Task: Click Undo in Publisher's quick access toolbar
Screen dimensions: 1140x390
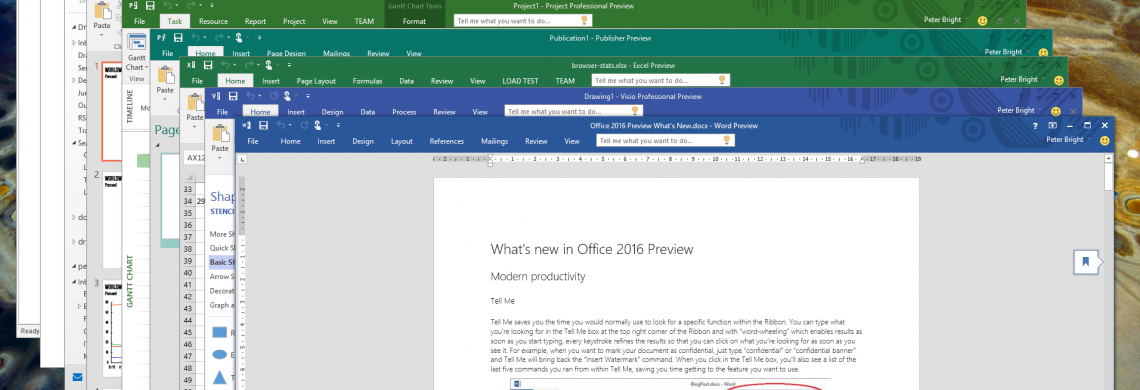Action: [x=196, y=37]
